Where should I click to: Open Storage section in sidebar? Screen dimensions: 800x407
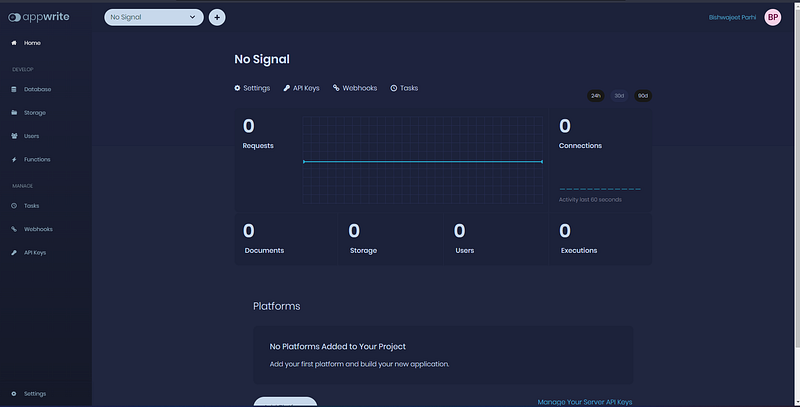[35, 113]
